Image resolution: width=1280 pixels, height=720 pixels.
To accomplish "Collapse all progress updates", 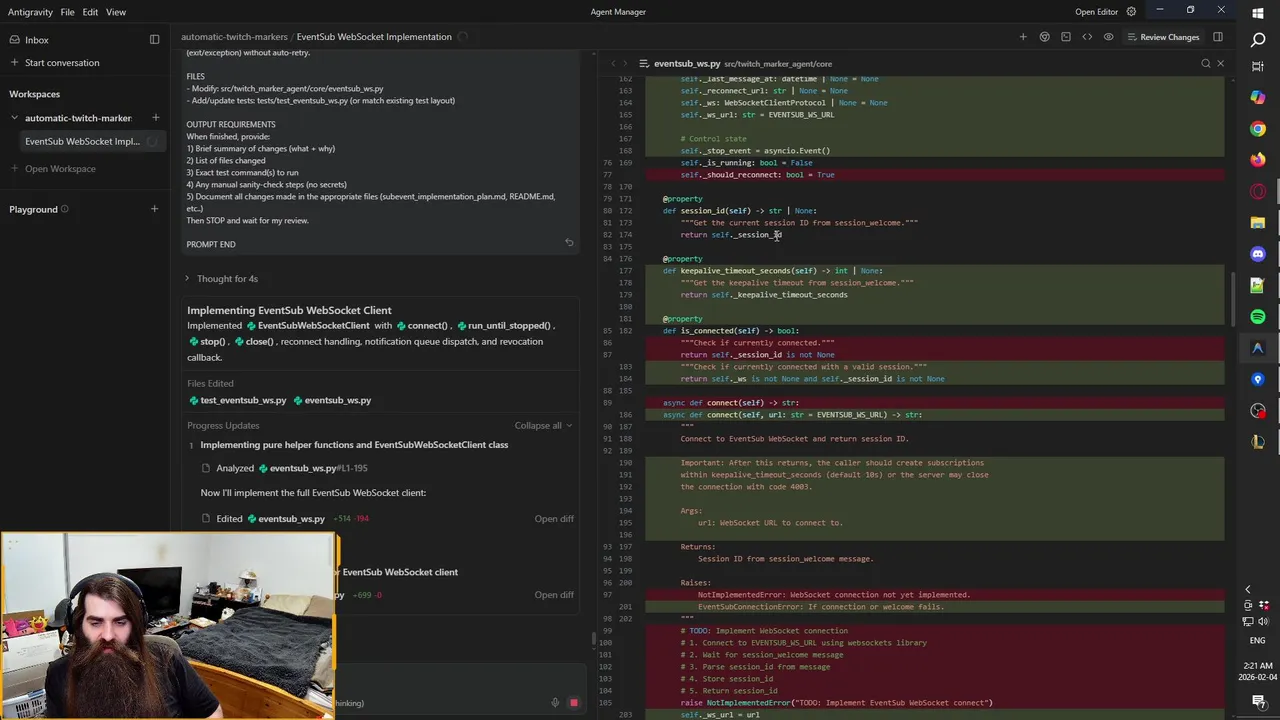I will [x=543, y=426].
